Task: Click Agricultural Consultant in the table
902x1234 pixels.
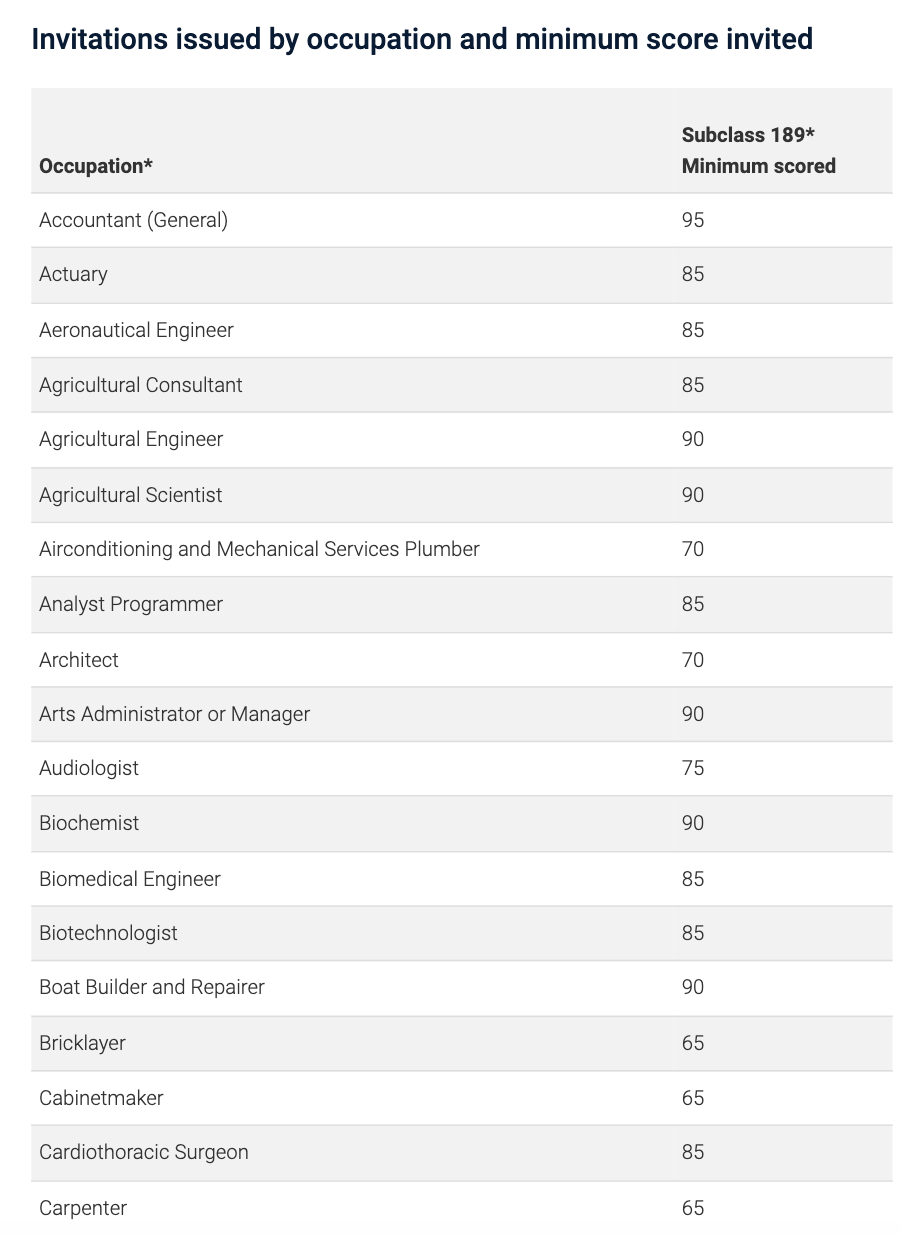Action: pyautogui.click(x=141, y=385)
